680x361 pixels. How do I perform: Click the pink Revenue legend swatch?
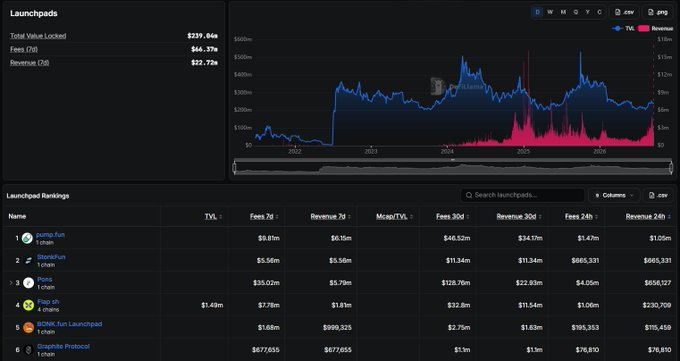point(644,29)
